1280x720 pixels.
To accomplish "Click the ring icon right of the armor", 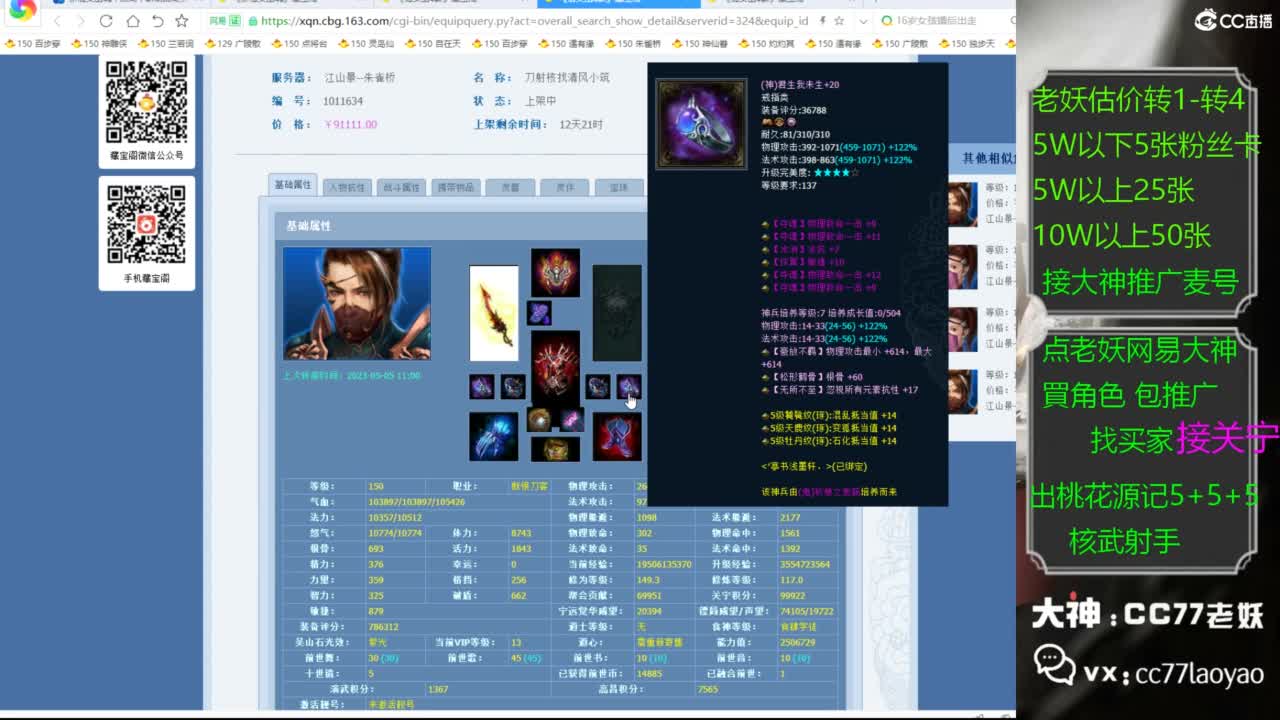I will (x=598, y=387).
